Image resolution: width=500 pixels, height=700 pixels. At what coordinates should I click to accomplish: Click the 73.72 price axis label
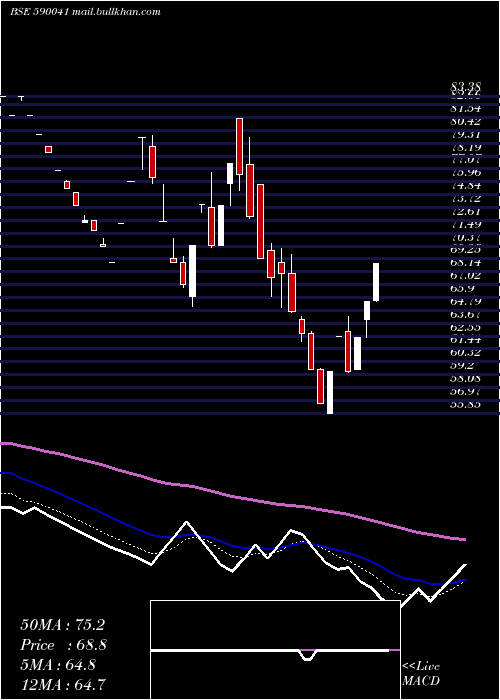465,198
